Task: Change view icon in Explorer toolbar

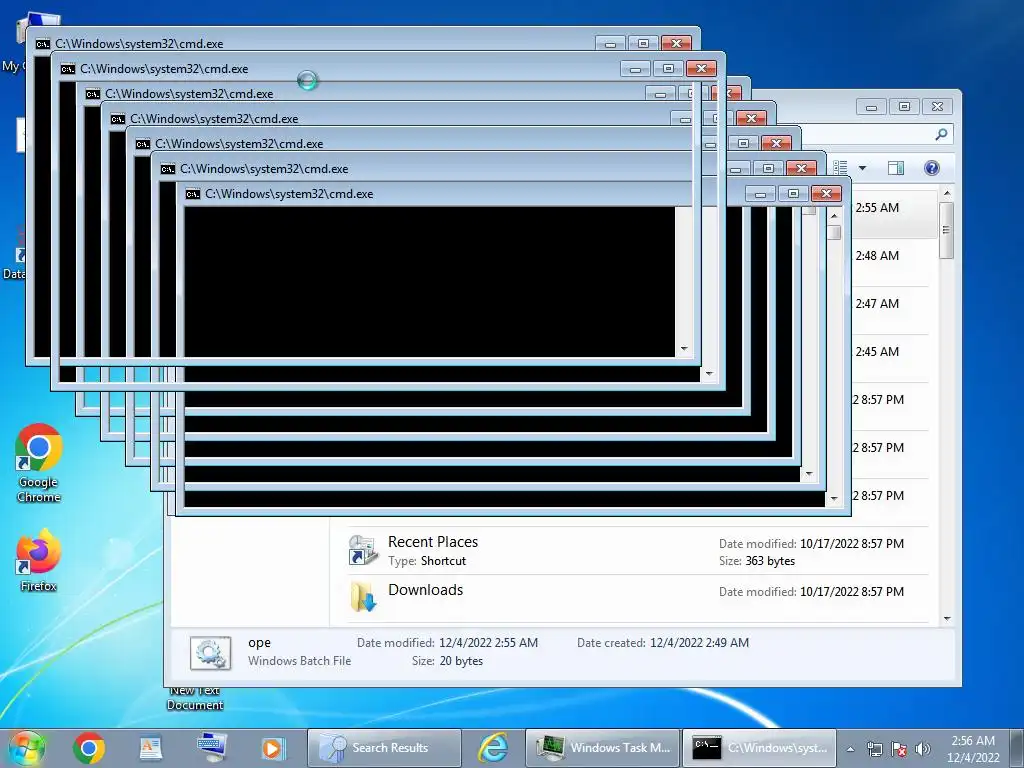Action: [x=840, y=168]
